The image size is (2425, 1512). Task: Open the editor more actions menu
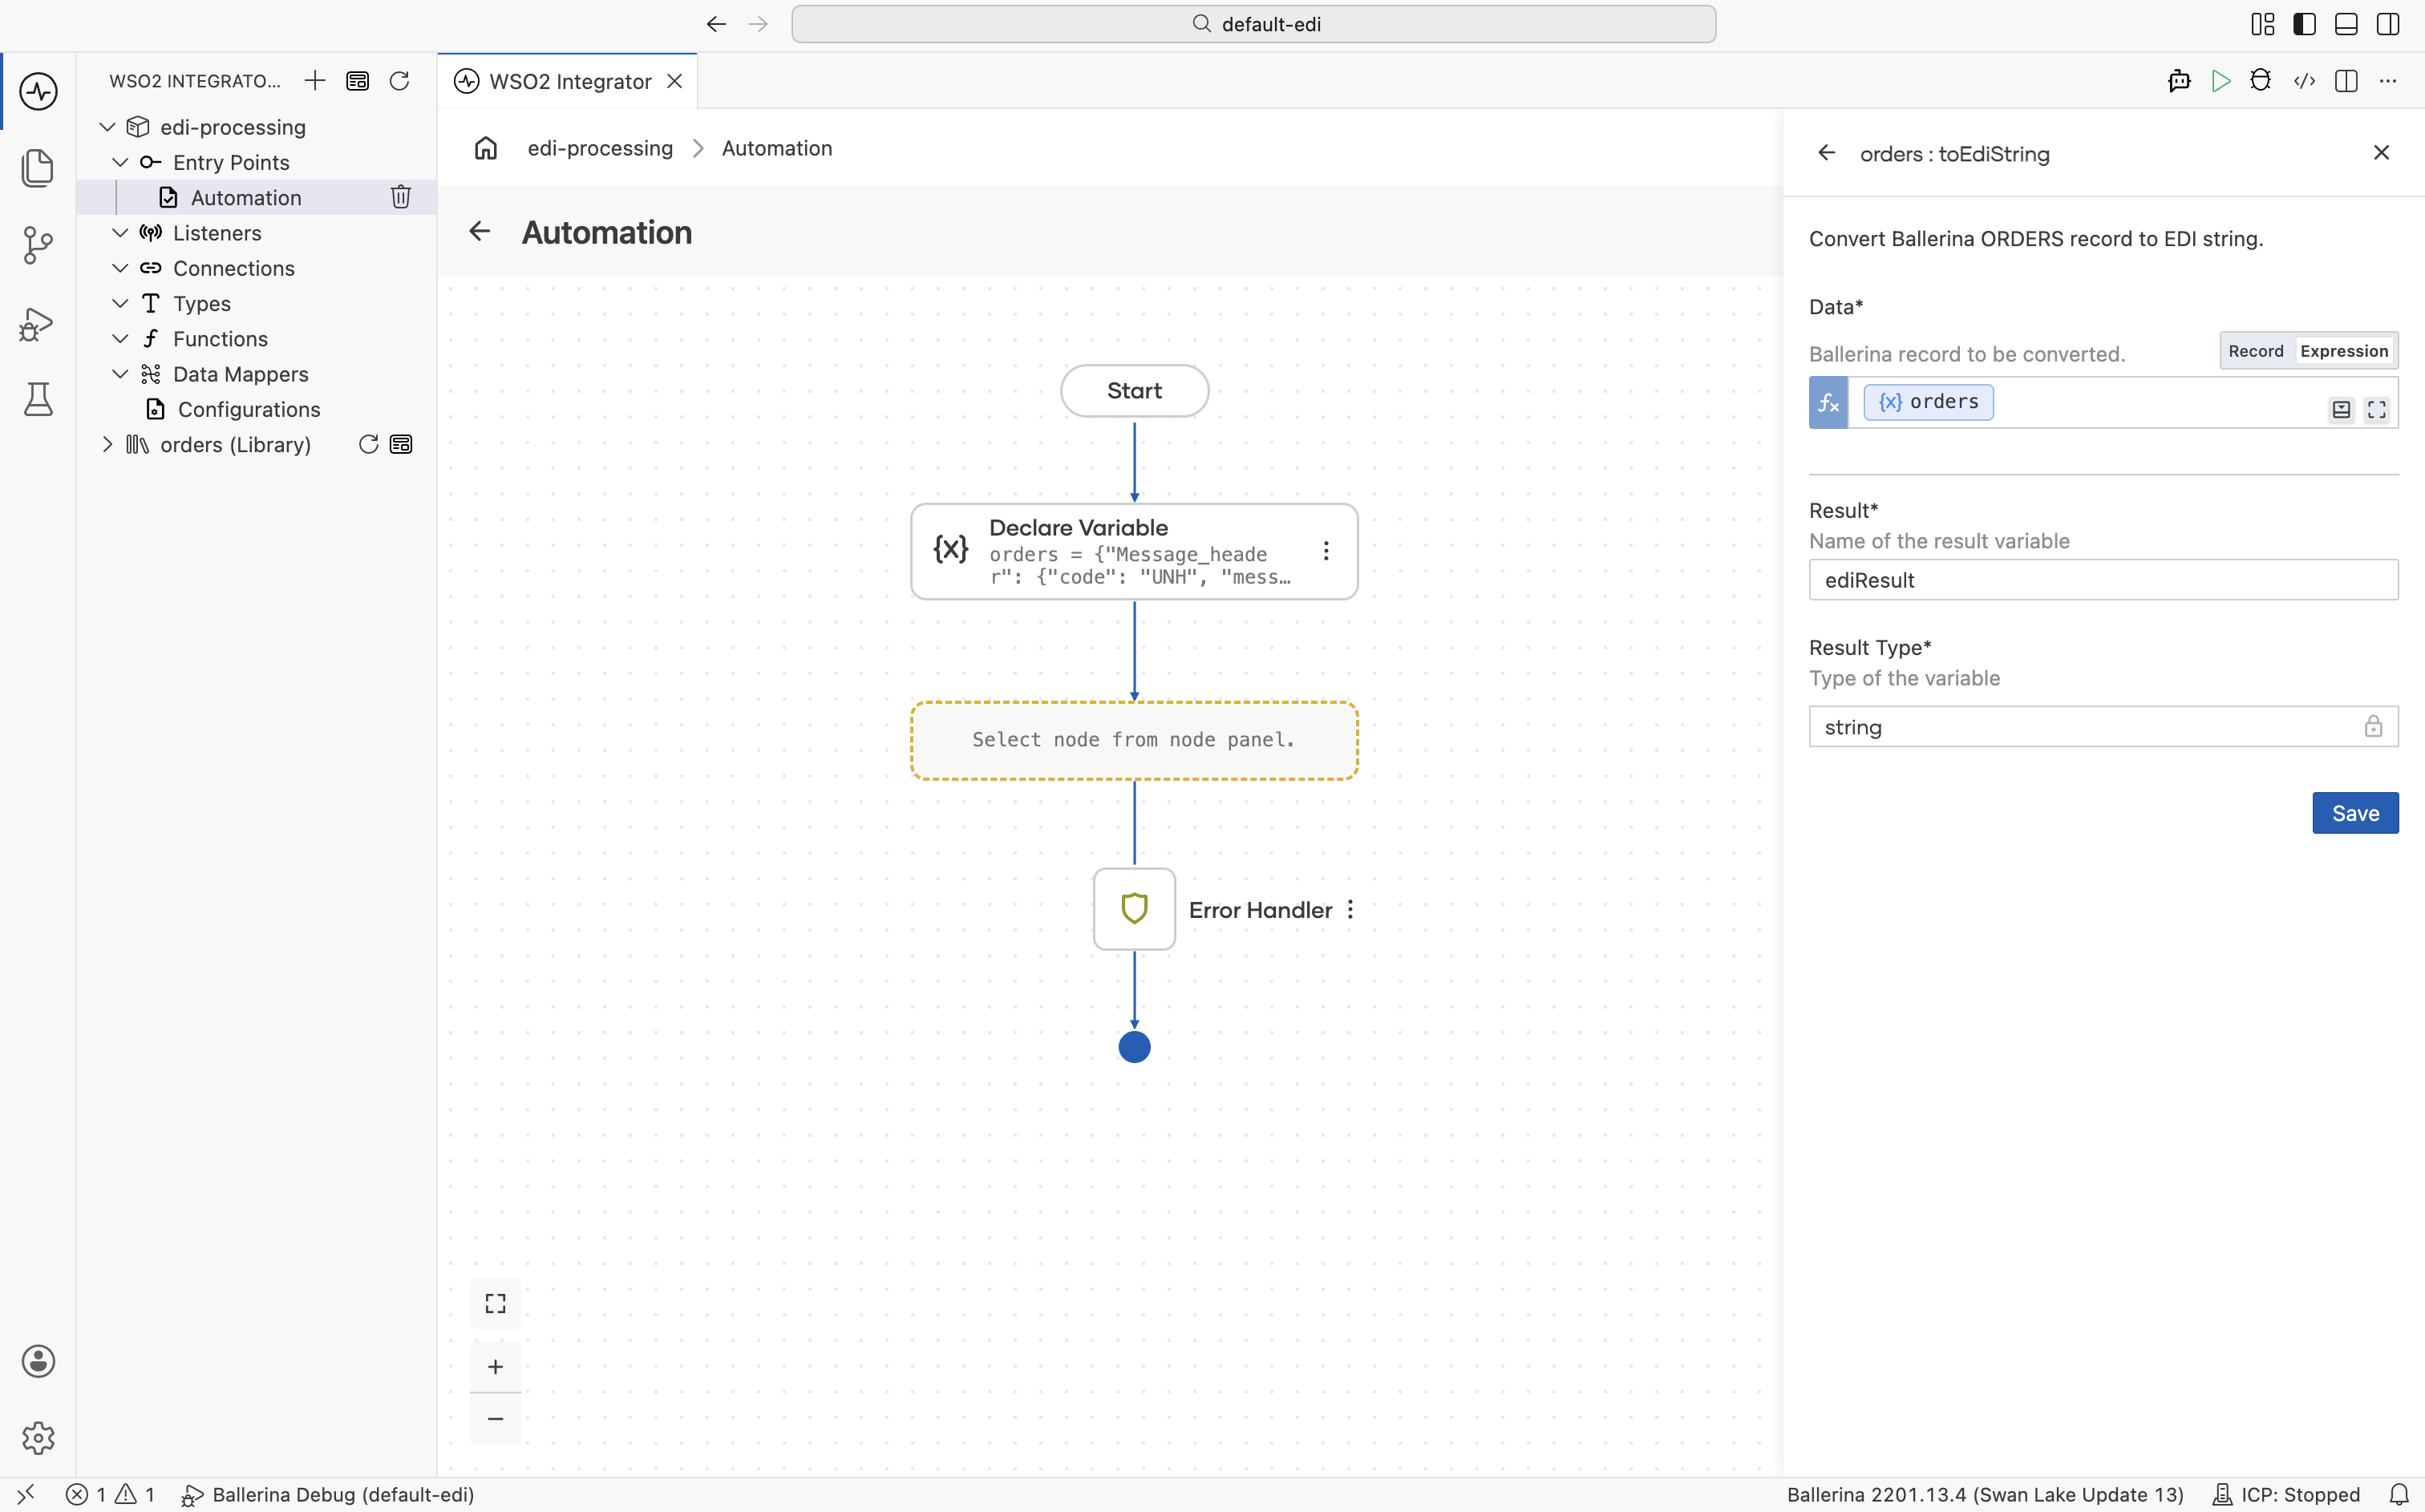(2388, 81)
